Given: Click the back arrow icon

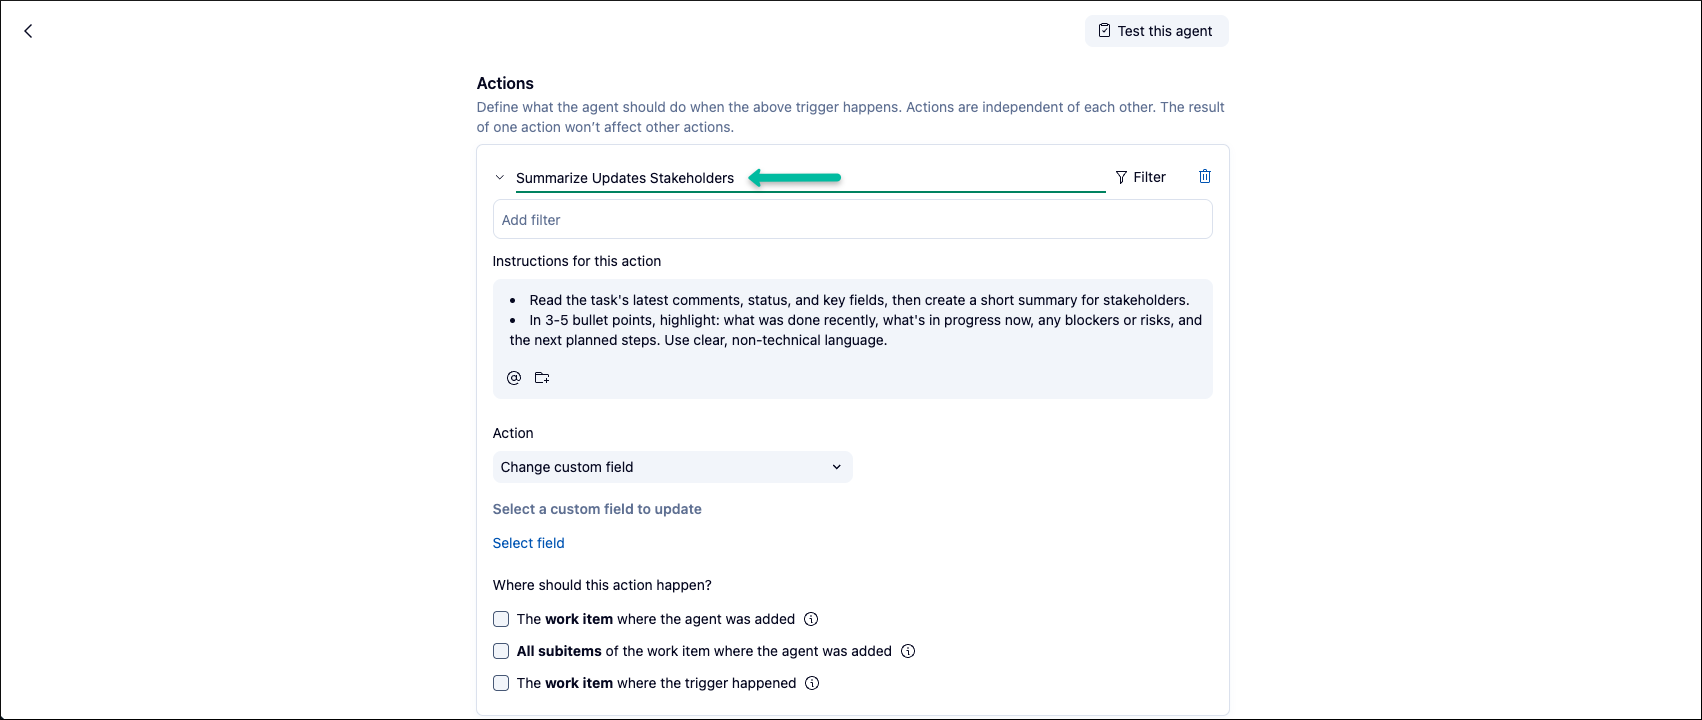Looking at the screenshot, I should tap(28, 31).
